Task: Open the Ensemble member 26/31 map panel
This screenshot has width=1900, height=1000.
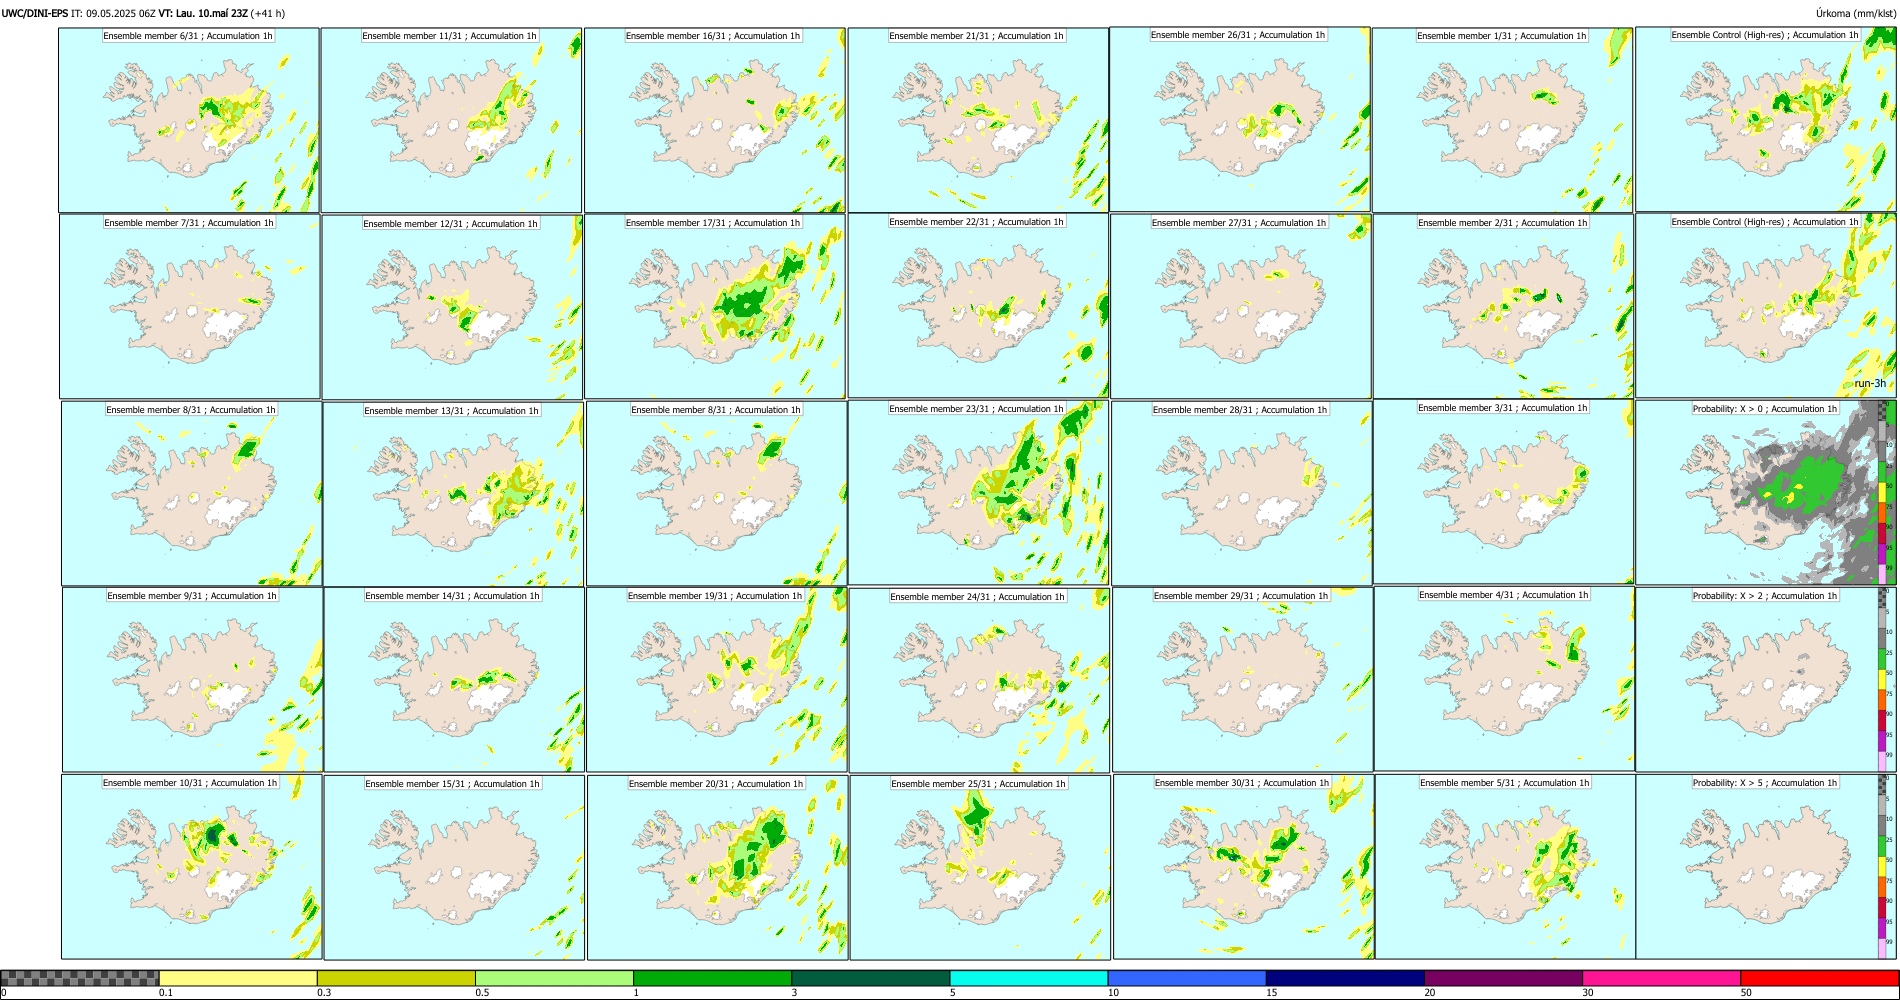Action: click(x=1240, y=119)
